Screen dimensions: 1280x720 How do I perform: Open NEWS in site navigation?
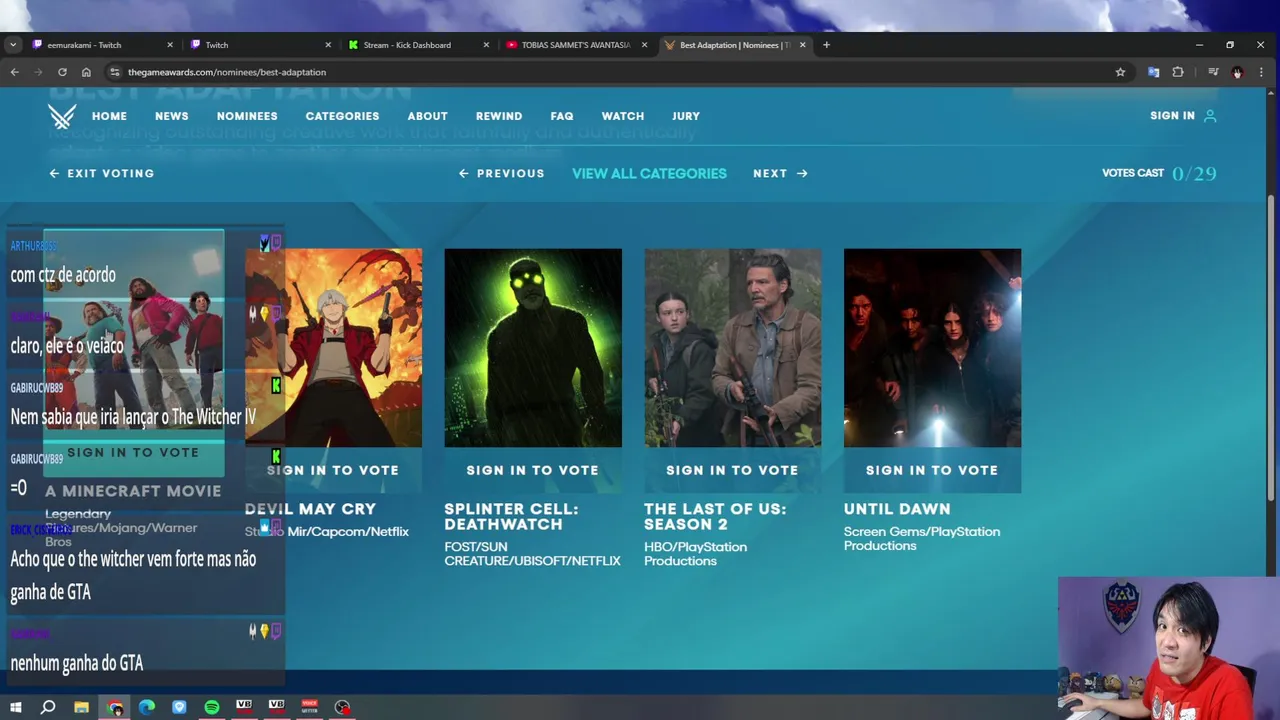pyautogui.click(x=172, y=116)
